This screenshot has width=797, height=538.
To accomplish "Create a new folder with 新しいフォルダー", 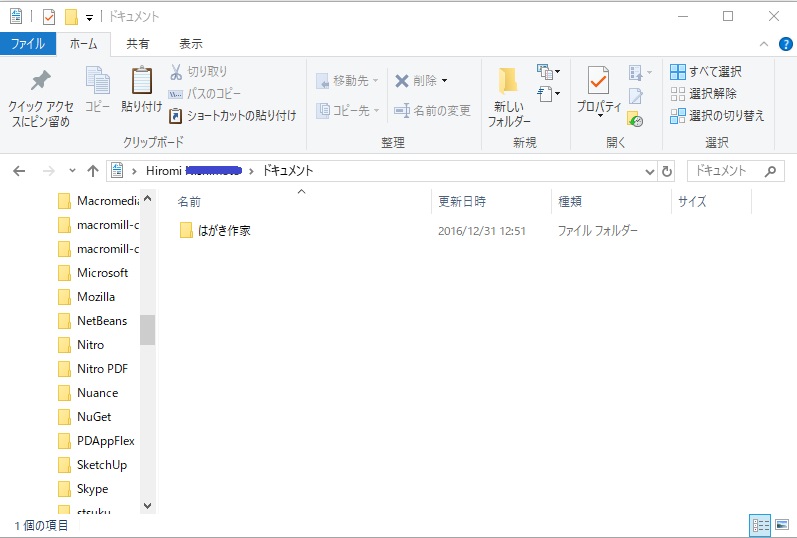I will coord(508,97).
